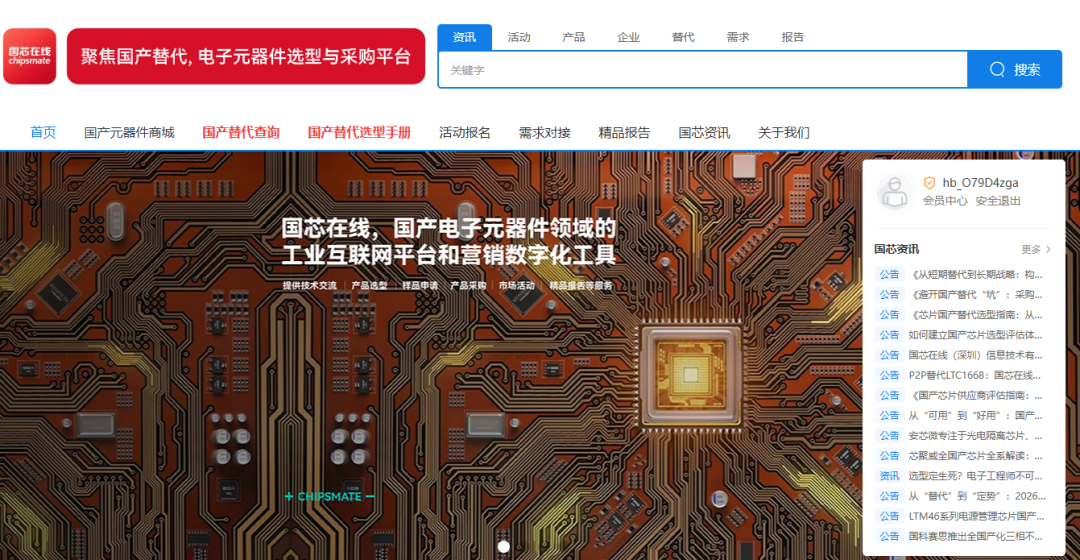Open news 从"替代"到"定势"：2026

977,496
